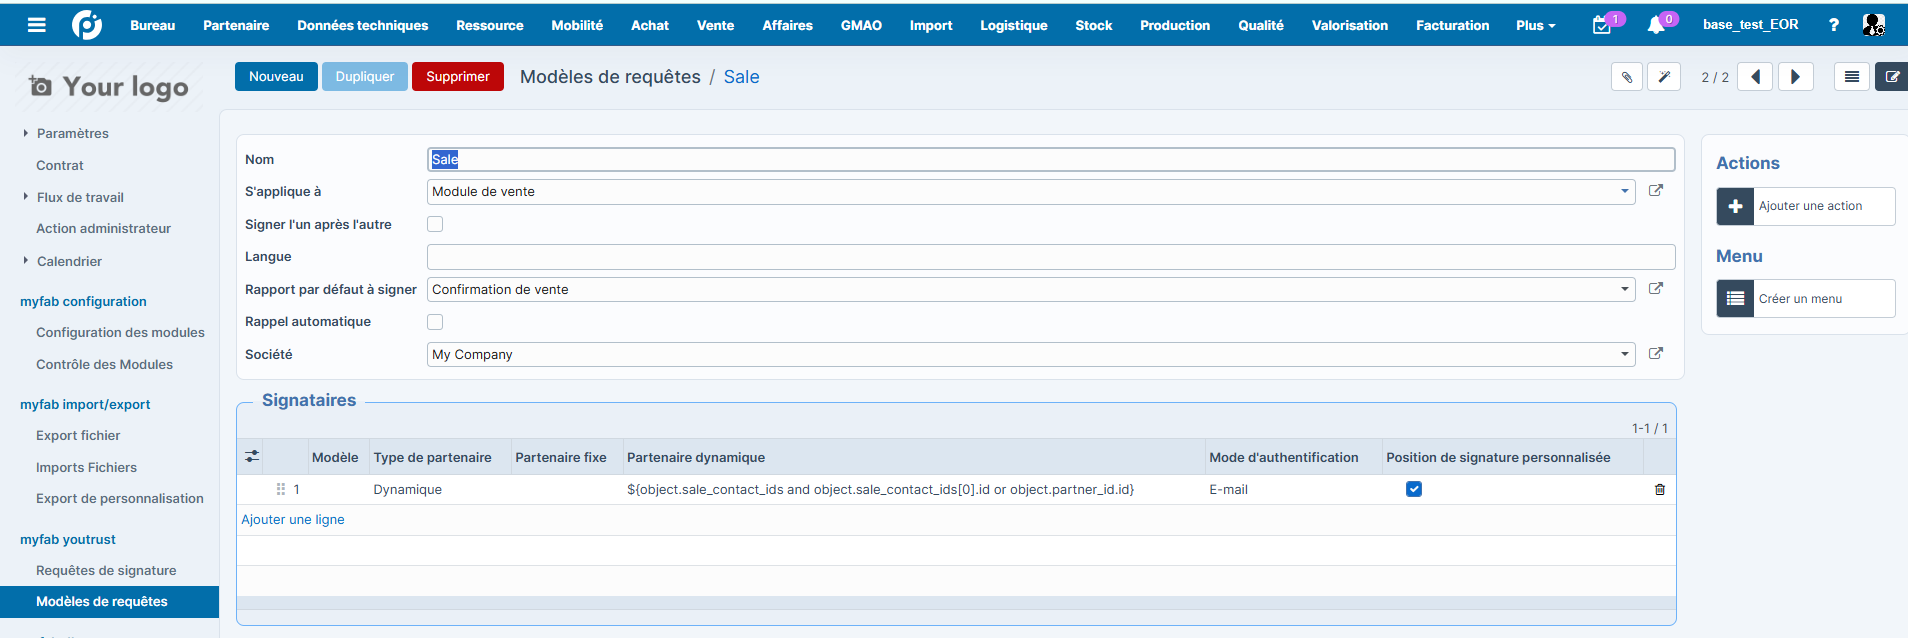
Task: Open the Production menu
Action: point(1175,25)
